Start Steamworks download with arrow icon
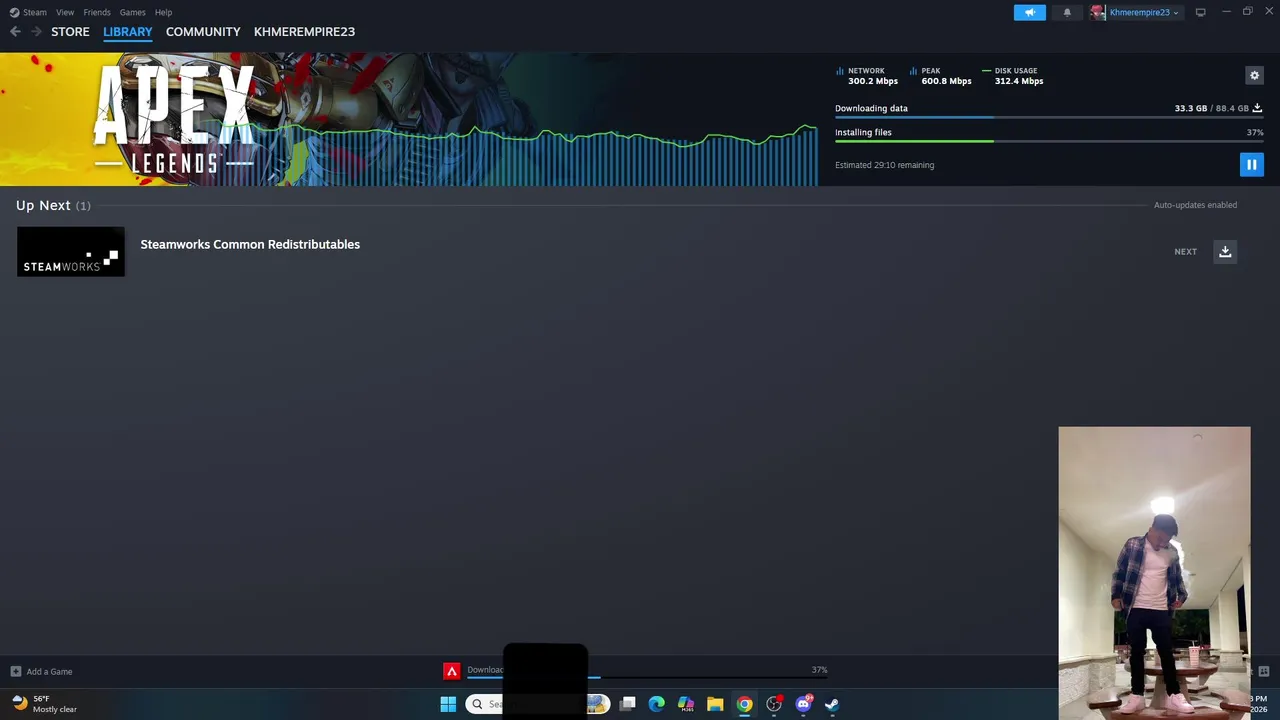Screen dimensions: 1280x720 pyautogui.click(x=1225, y=252)
